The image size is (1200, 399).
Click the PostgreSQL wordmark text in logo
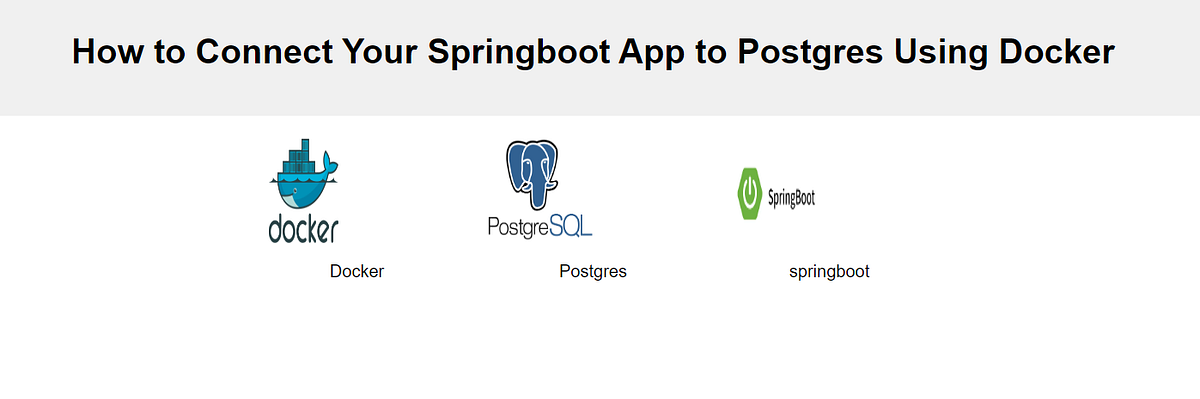[x=540, y=225]
